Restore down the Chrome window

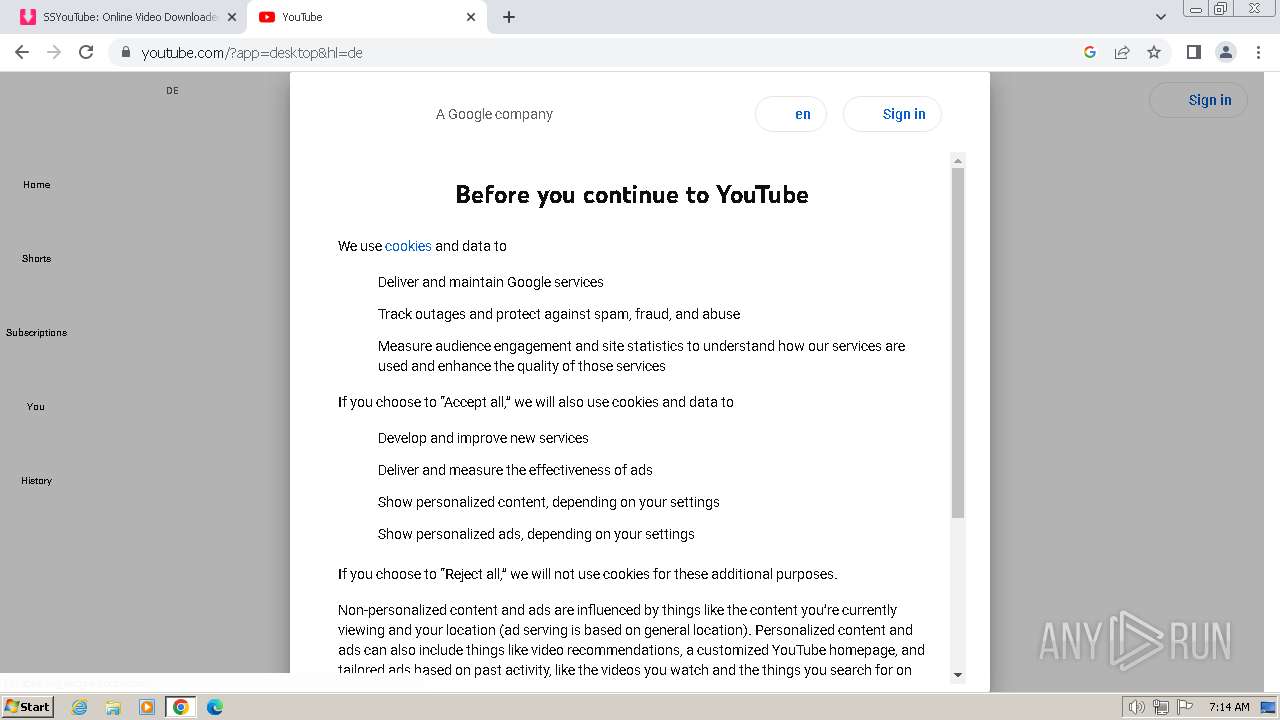click(1221, 8)
